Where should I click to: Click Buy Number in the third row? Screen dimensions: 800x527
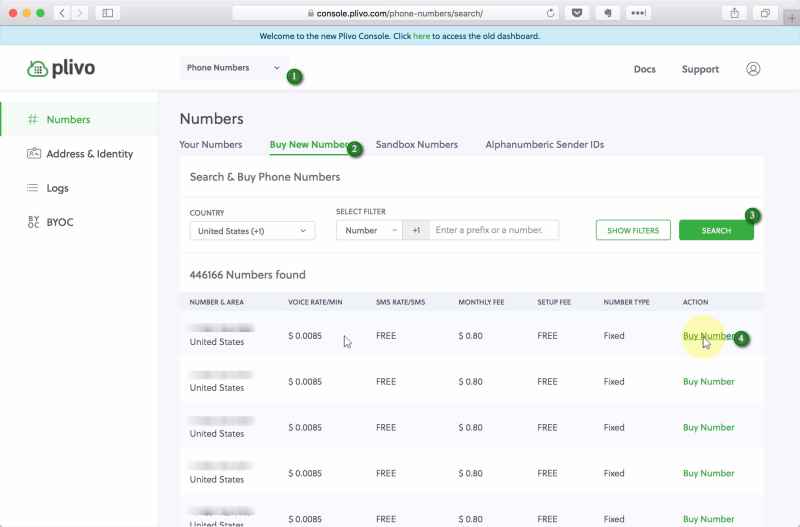click(x=709, y=428)
